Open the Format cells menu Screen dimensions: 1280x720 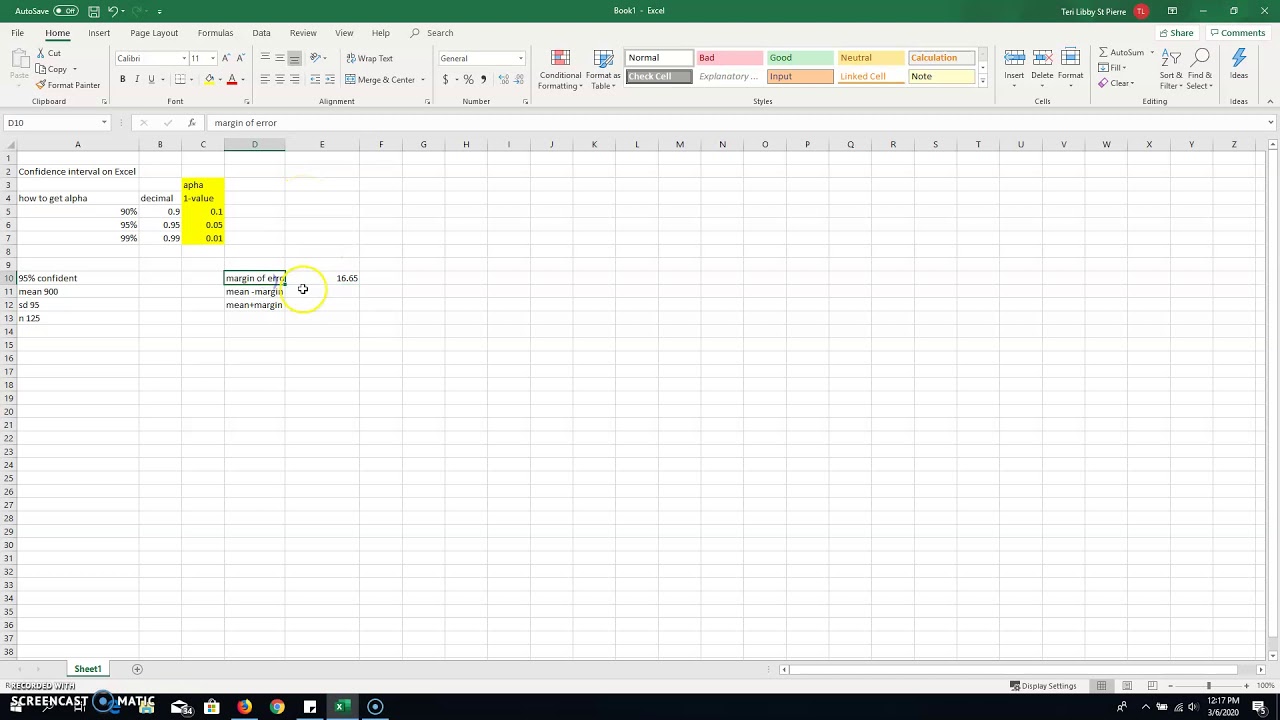pos(1070,68)
